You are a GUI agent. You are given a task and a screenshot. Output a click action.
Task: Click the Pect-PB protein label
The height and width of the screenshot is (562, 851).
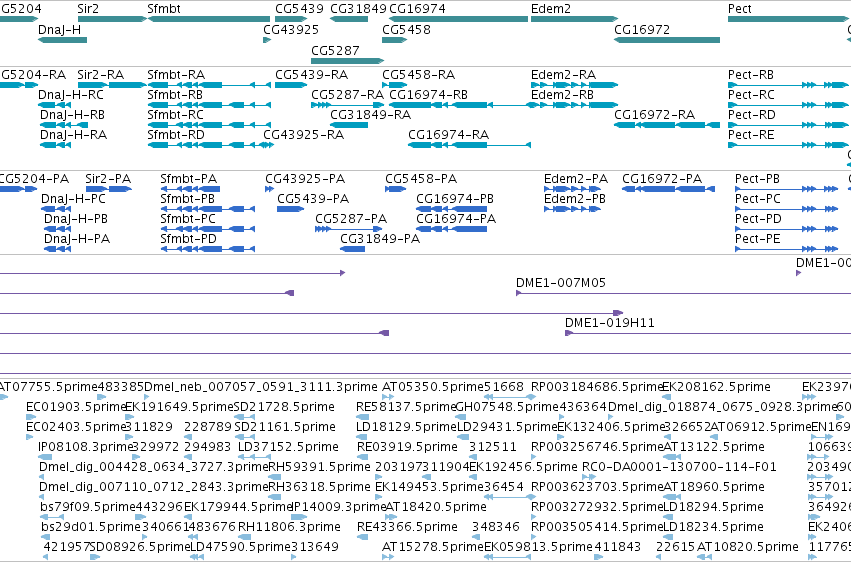[x=757, y=178]
